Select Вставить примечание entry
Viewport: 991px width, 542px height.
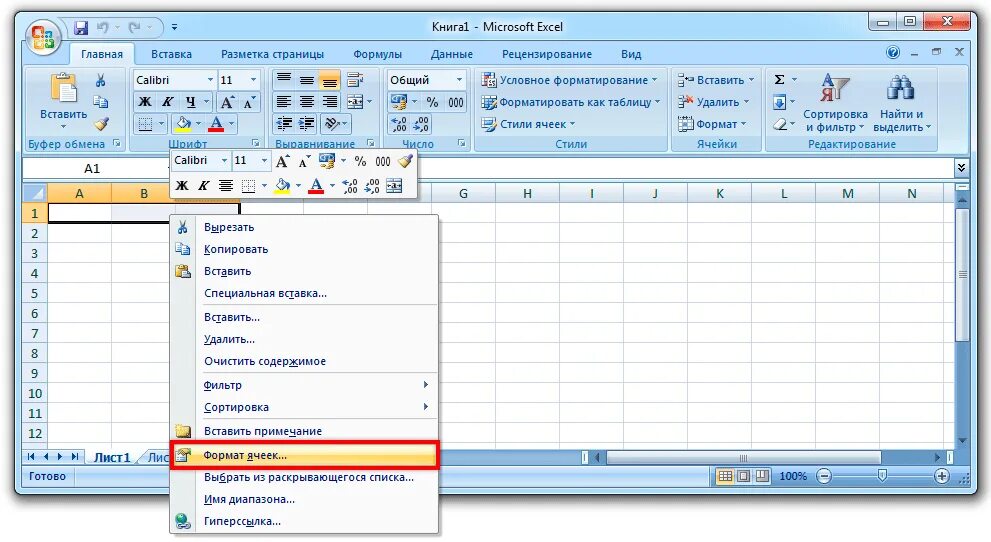tap(304, 431)
